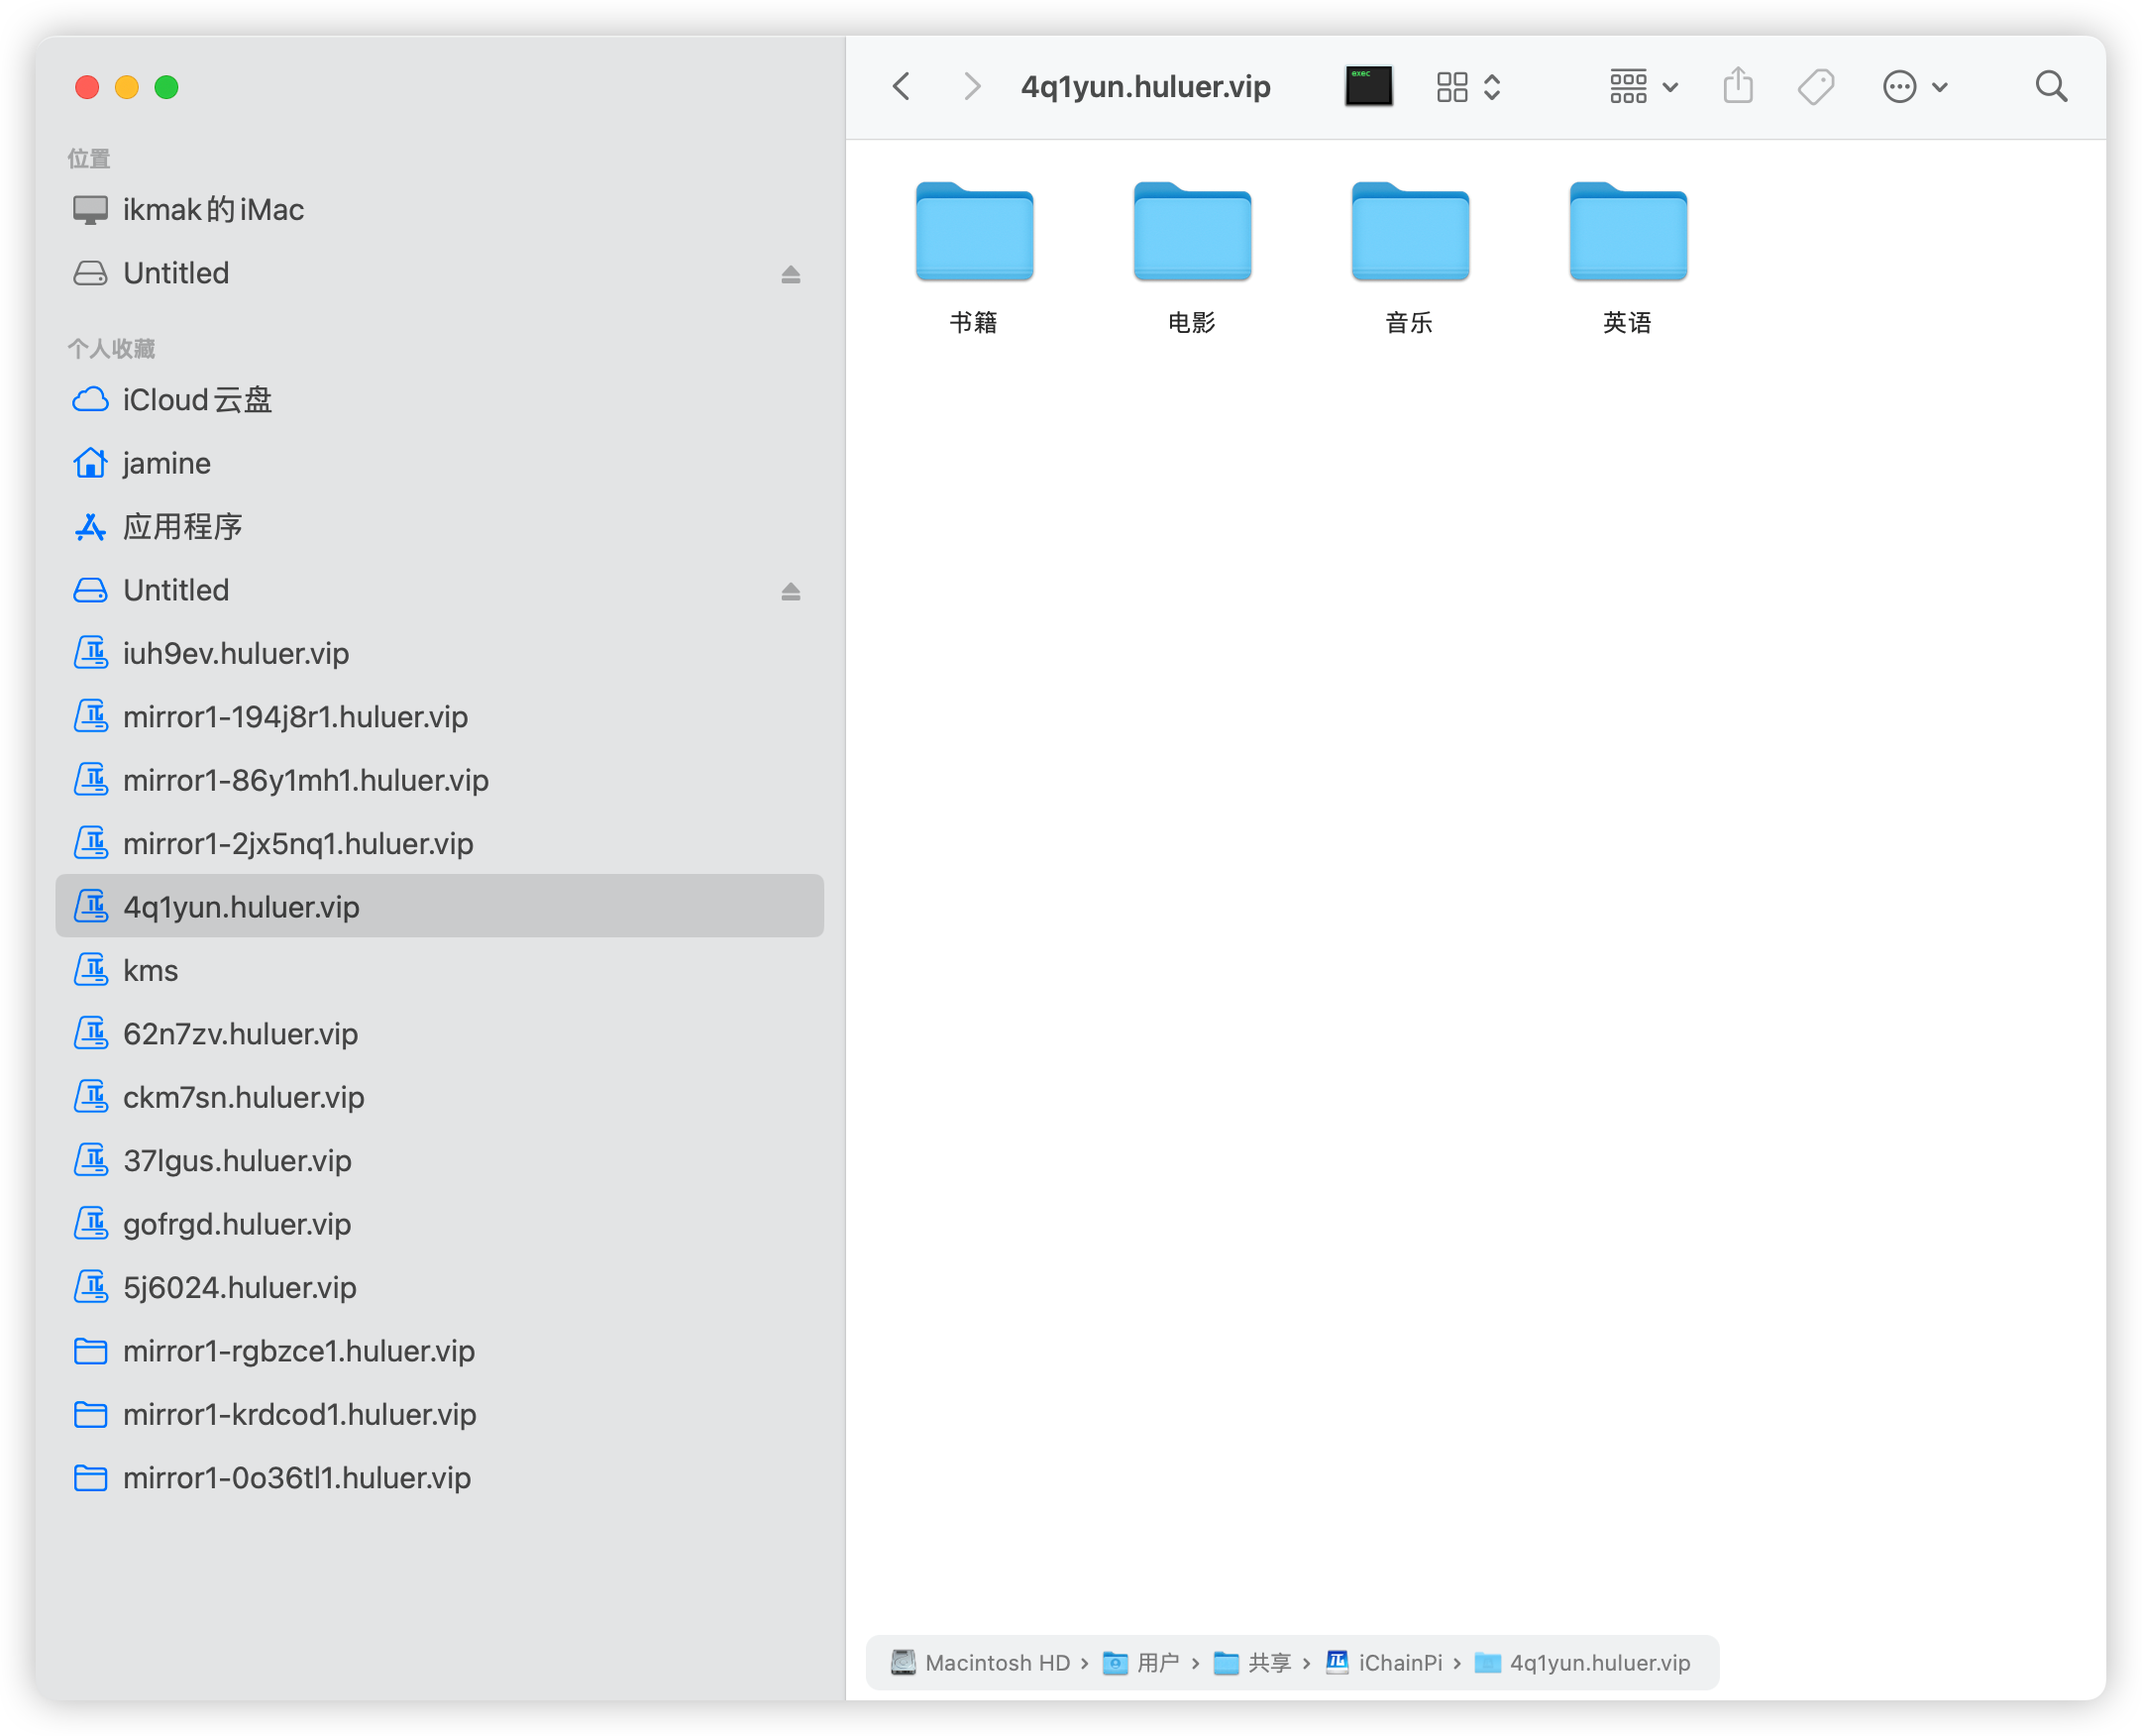2142x1736 pixels.
Task: Click 用户 in path bar
Action: point(1141,1663)
